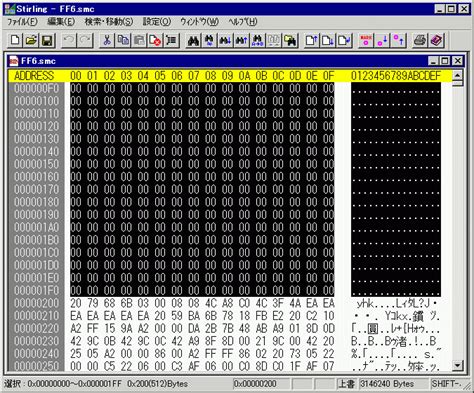
Task: Jump to file start with page-up-arrow icon
Action: (x=312, y=40)
